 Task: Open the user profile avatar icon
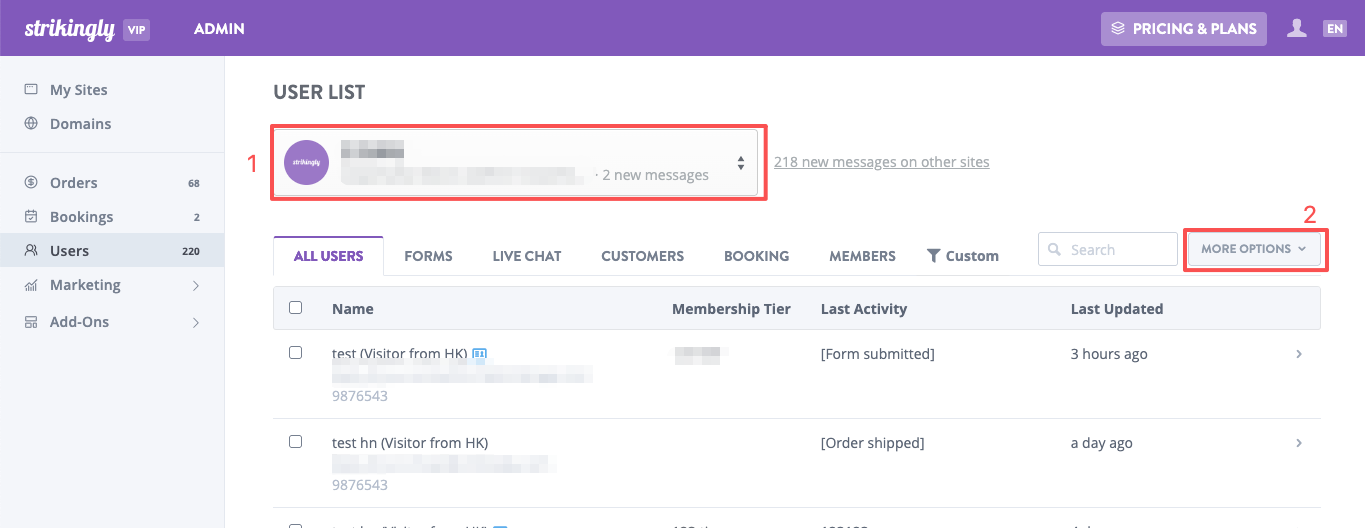tap(1297, 28)
